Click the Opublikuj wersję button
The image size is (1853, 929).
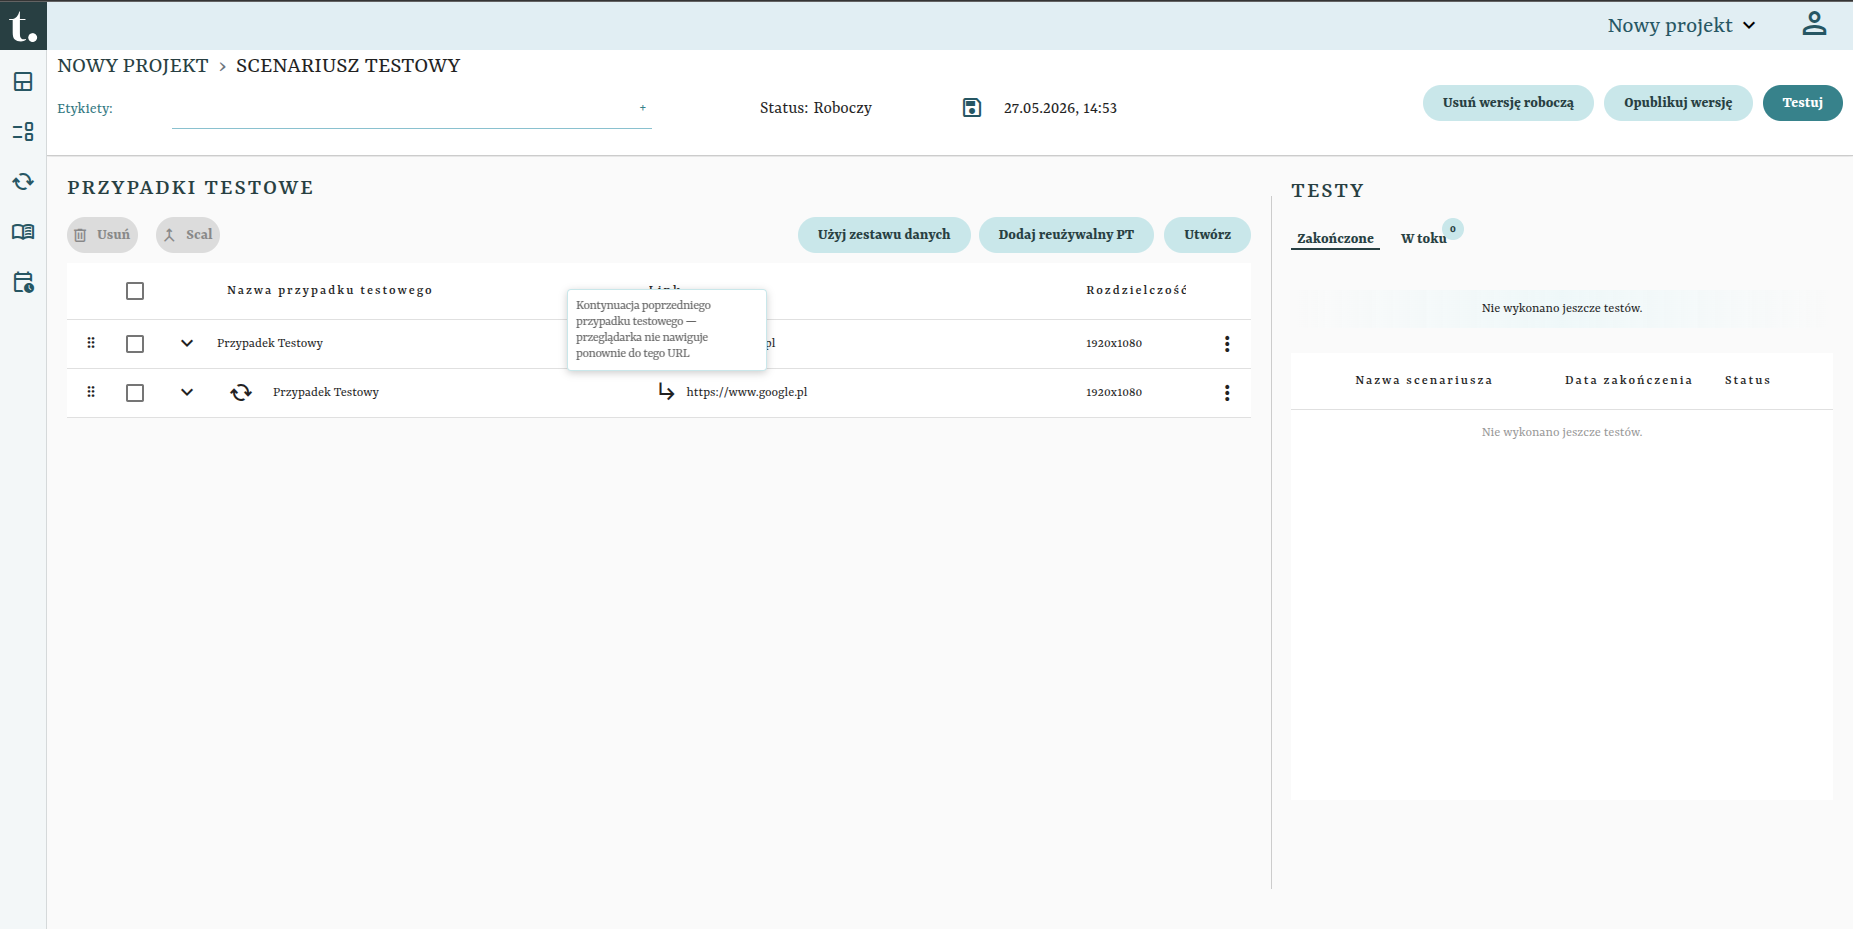pyautogui.click(x=1678, y=103)
